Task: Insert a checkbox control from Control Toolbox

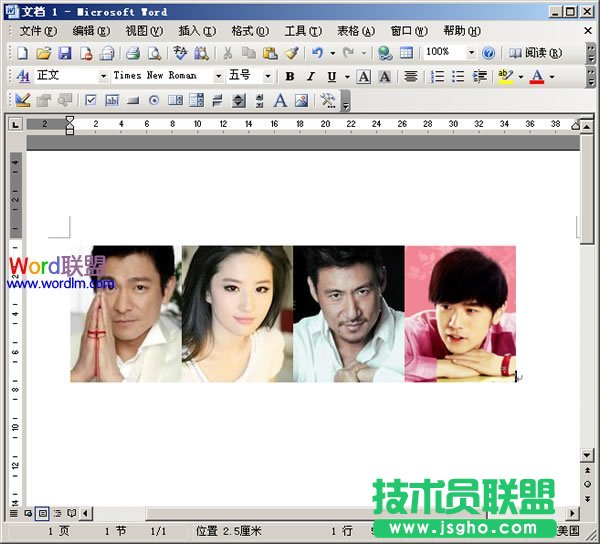Action: click(91, 100)
